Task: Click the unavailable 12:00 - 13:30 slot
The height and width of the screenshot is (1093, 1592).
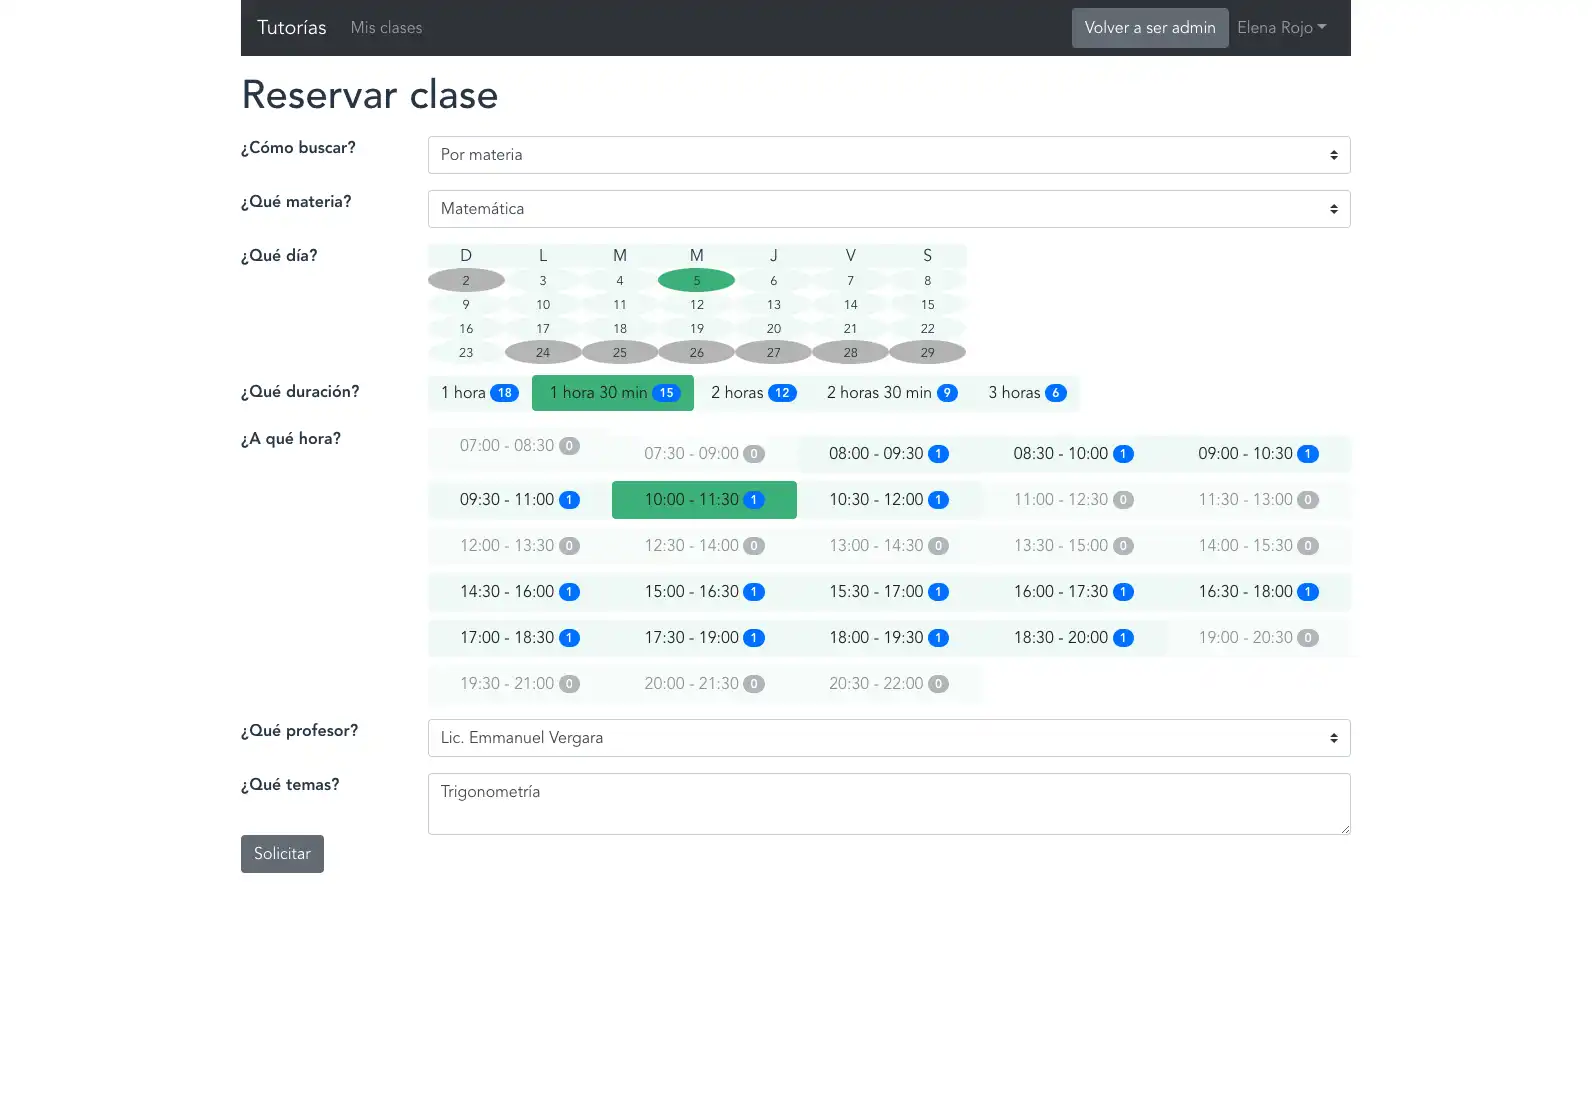Action: point(520,546)
